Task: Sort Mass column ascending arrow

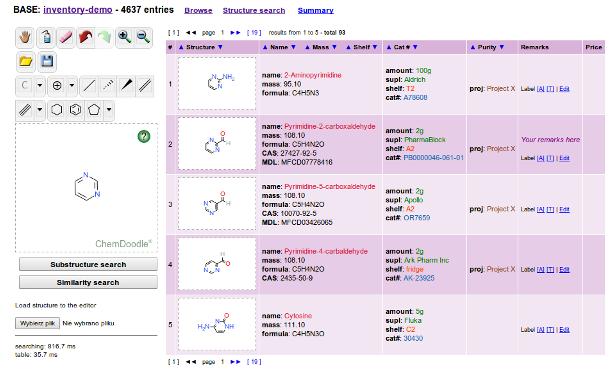Action: click(x=307, y=47)
